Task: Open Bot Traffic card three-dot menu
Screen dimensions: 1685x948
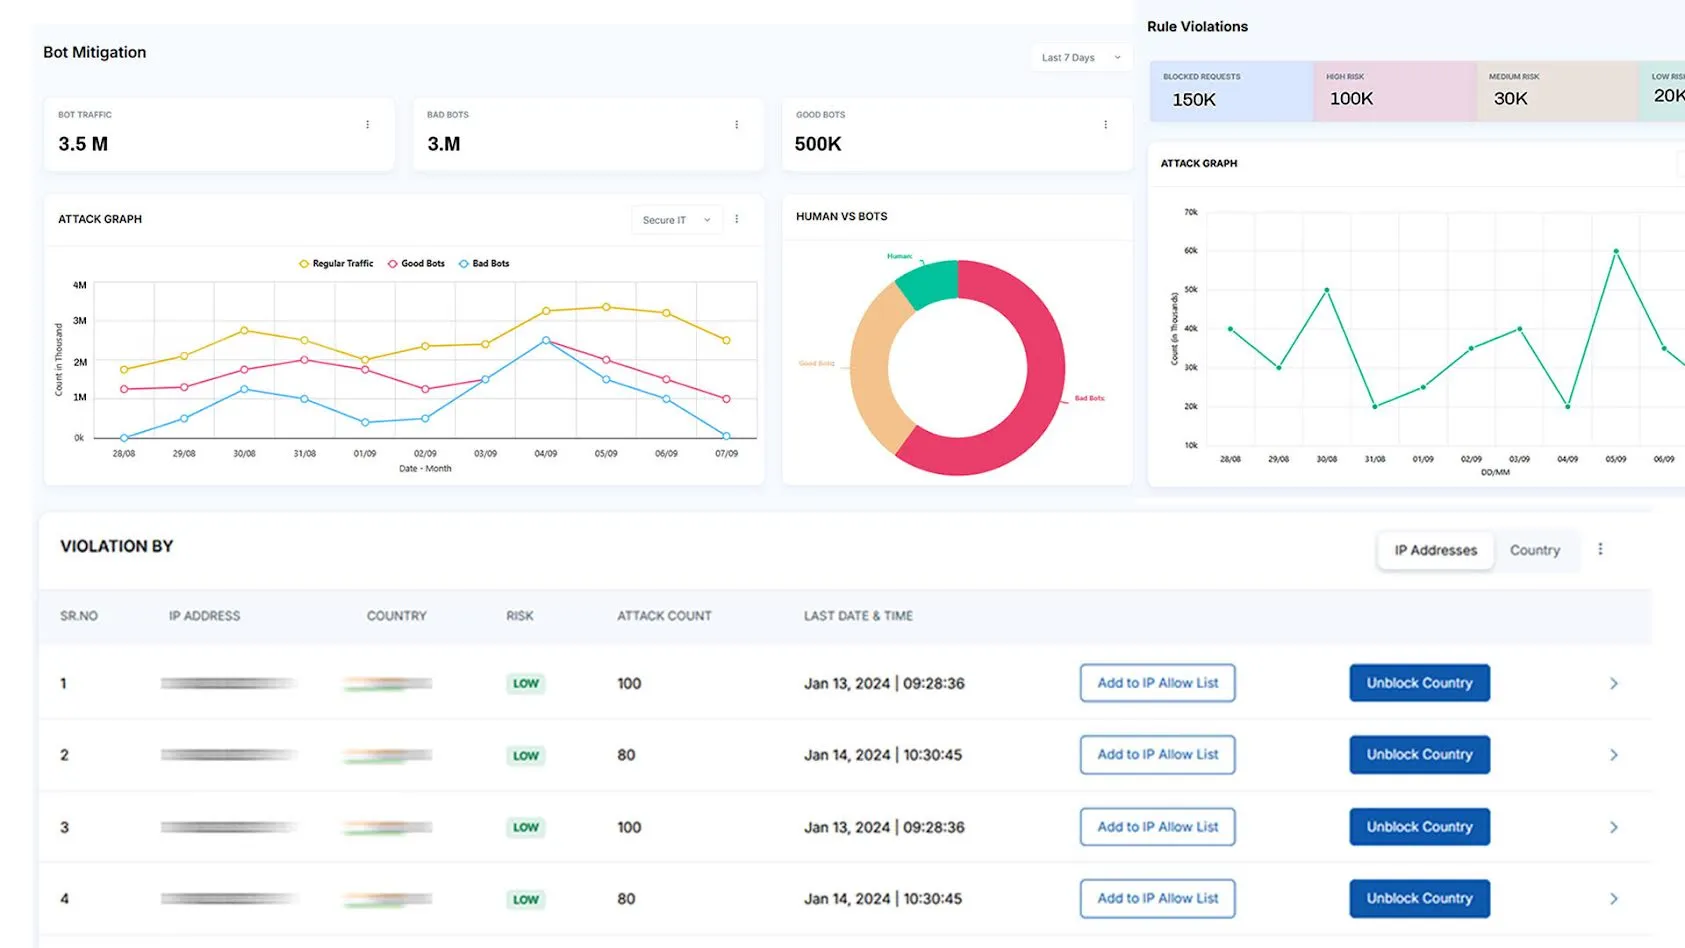Action: click(x=367, y=125)
